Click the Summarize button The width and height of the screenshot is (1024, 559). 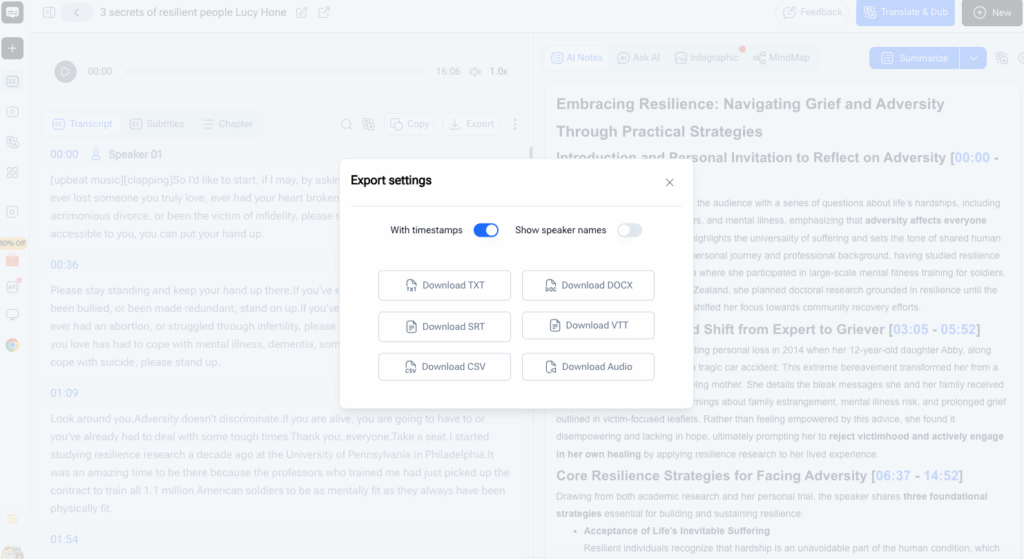point(914,58)
